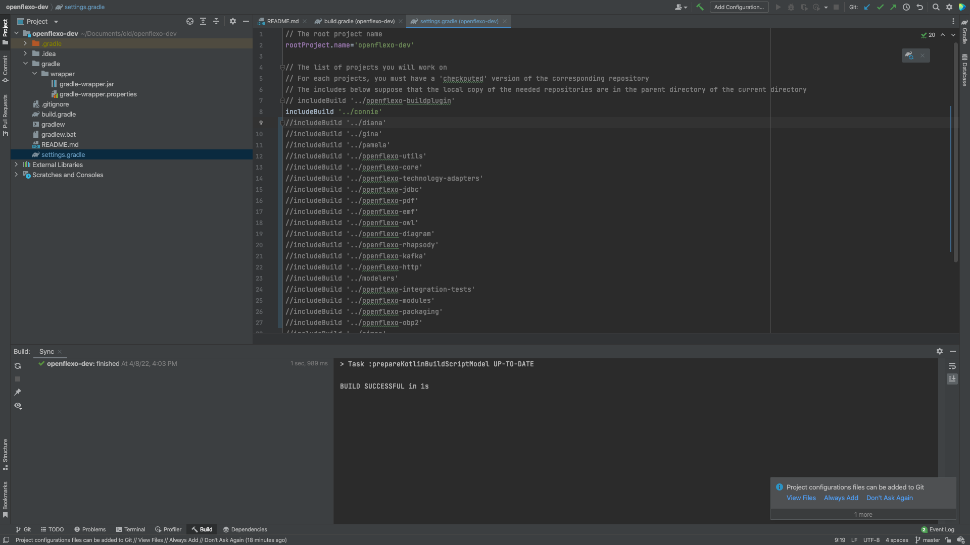Open the Problems tool window tab
The image size is (970, 545).
(90, 530)
